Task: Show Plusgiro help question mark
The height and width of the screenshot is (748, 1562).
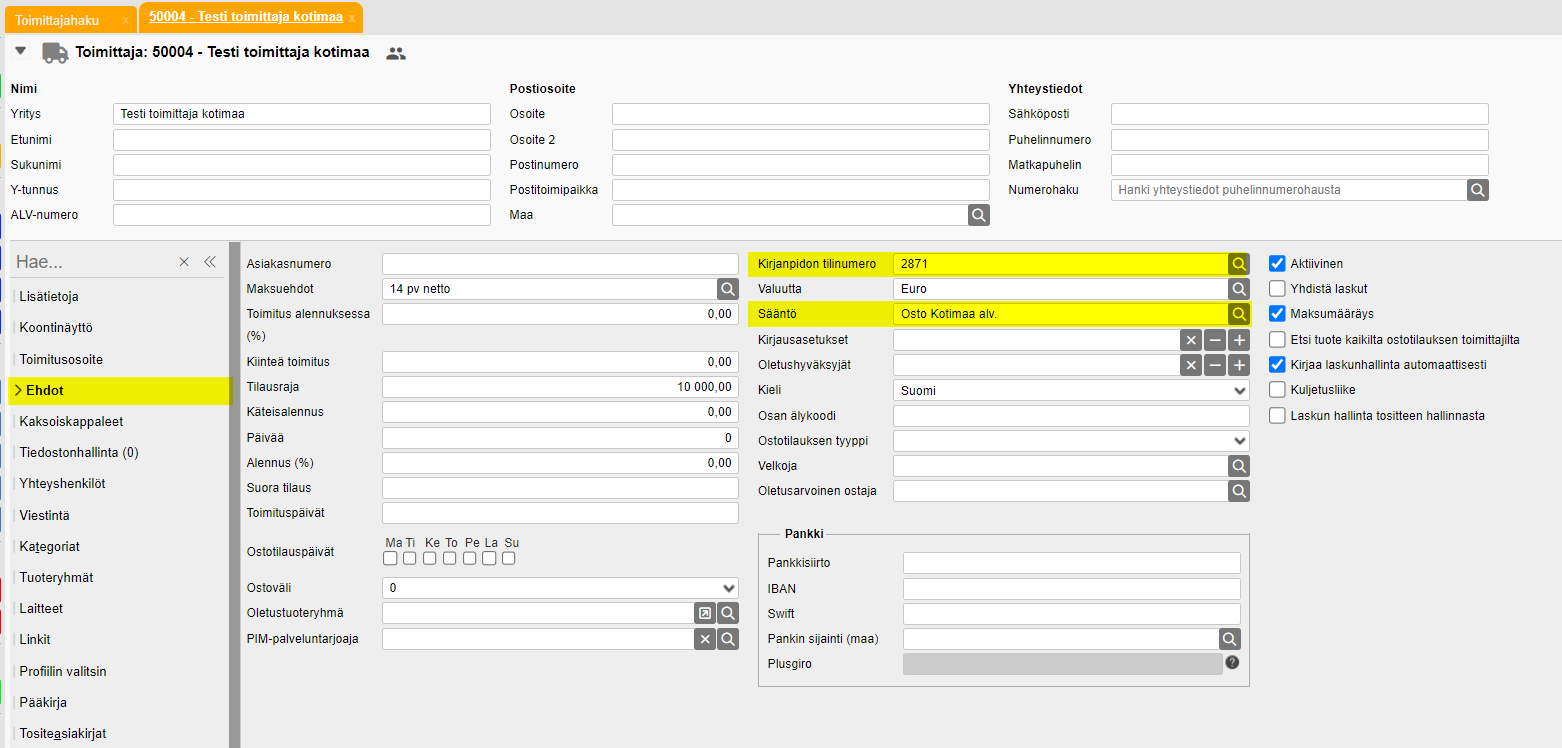Action: point(1232,662)
